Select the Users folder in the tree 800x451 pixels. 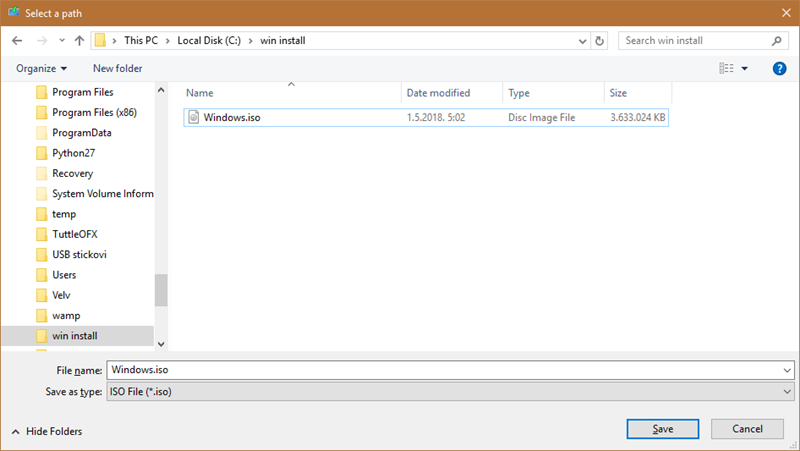coord(64,275)
